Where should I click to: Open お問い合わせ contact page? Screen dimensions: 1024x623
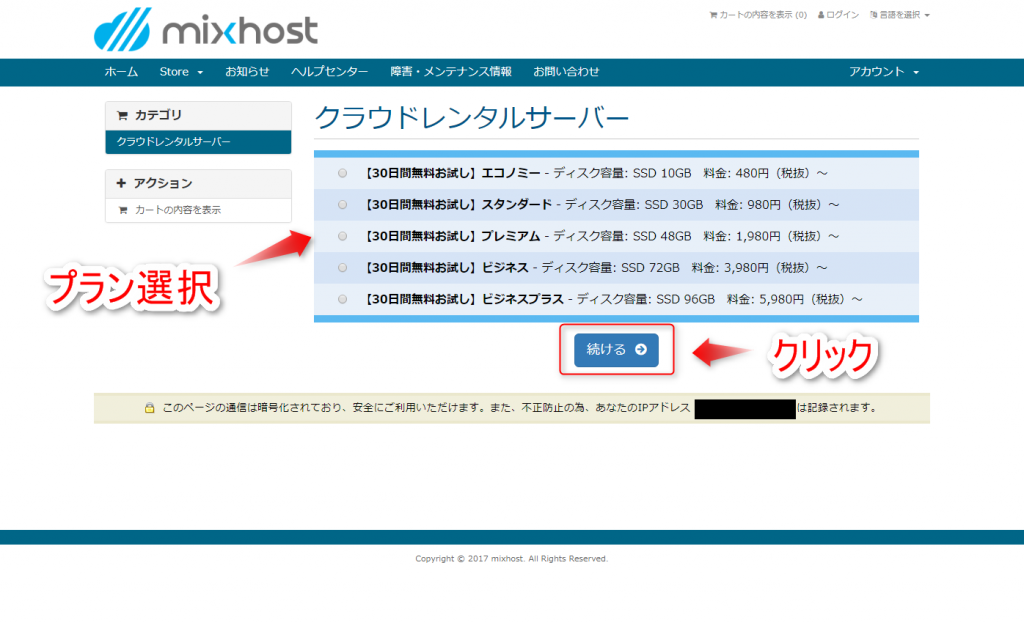point(566,72)
